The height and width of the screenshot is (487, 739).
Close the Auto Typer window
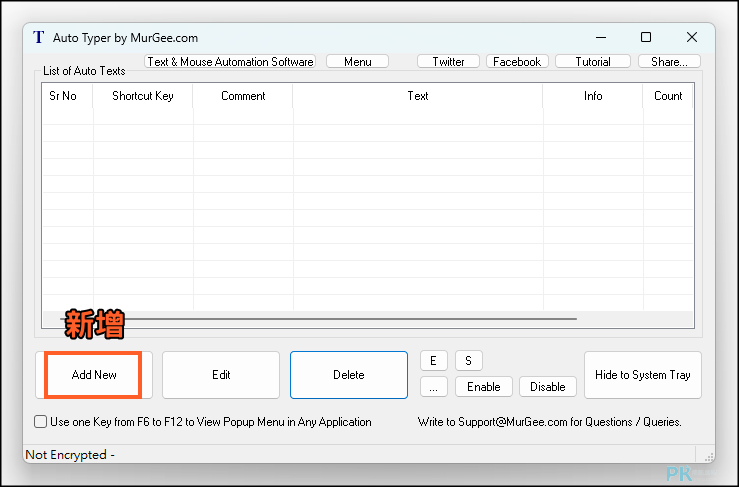click(x=691, y=37)
